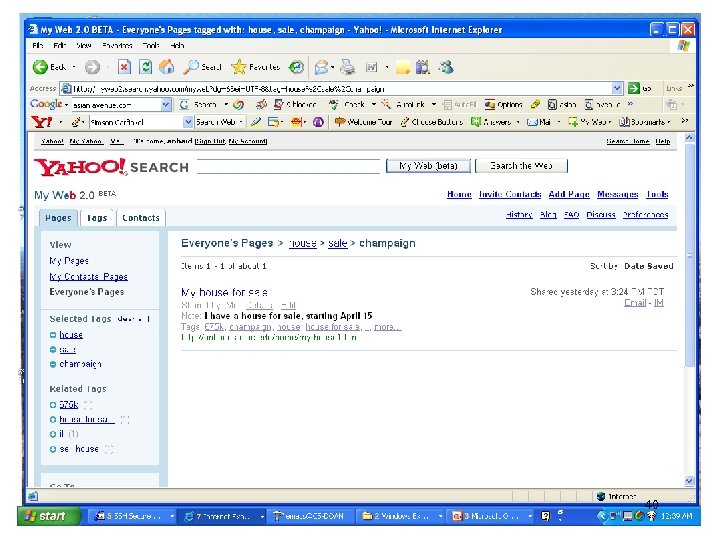The image size is (720, 540).
Task: Click the Forward navigation arrow icon
Action: (x=92, y=68)
